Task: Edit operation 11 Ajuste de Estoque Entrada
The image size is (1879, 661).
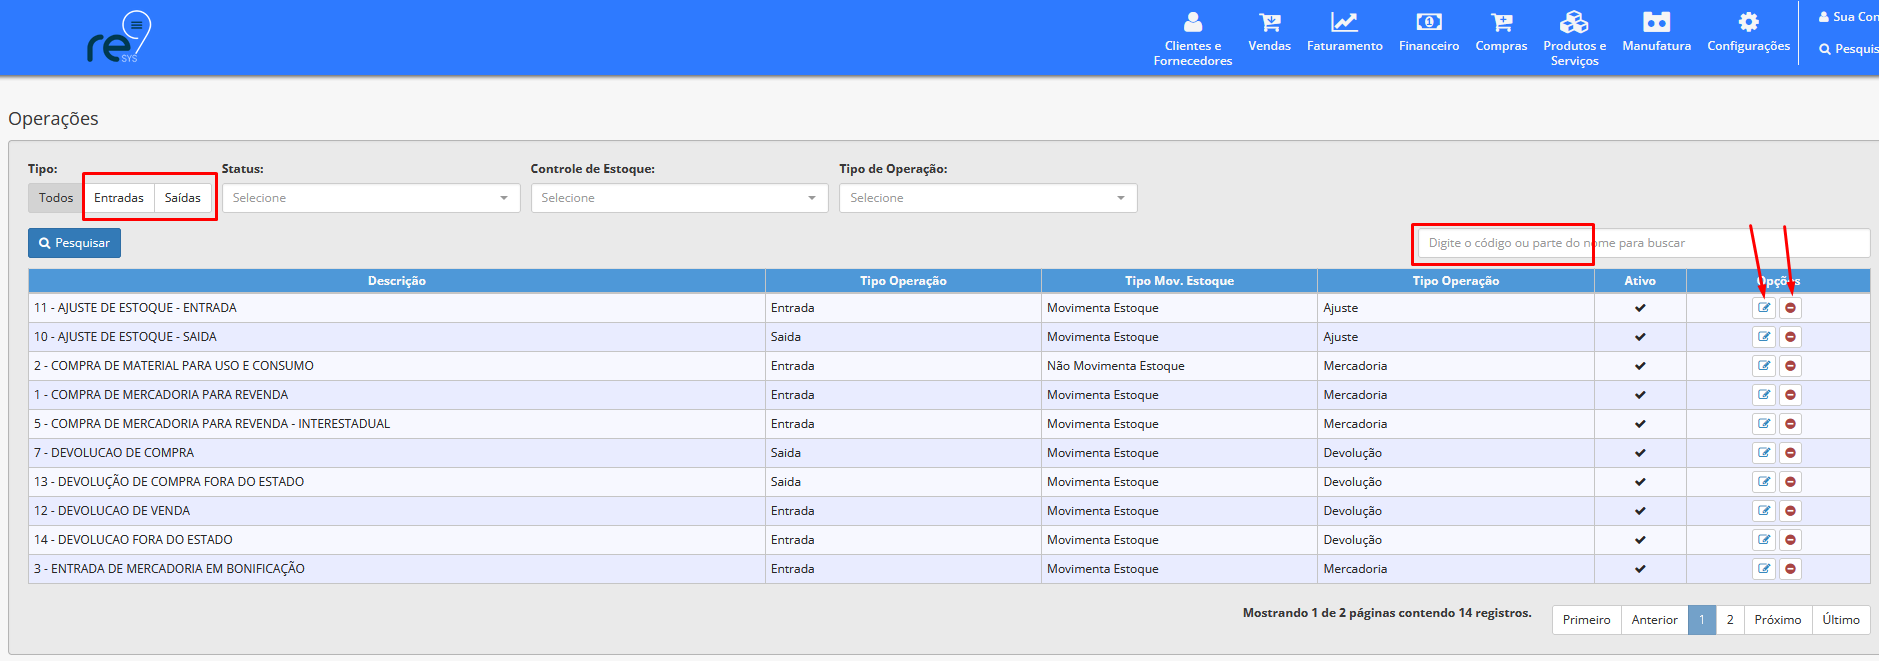Action: pyautogui.click(x=1764, y=308)
